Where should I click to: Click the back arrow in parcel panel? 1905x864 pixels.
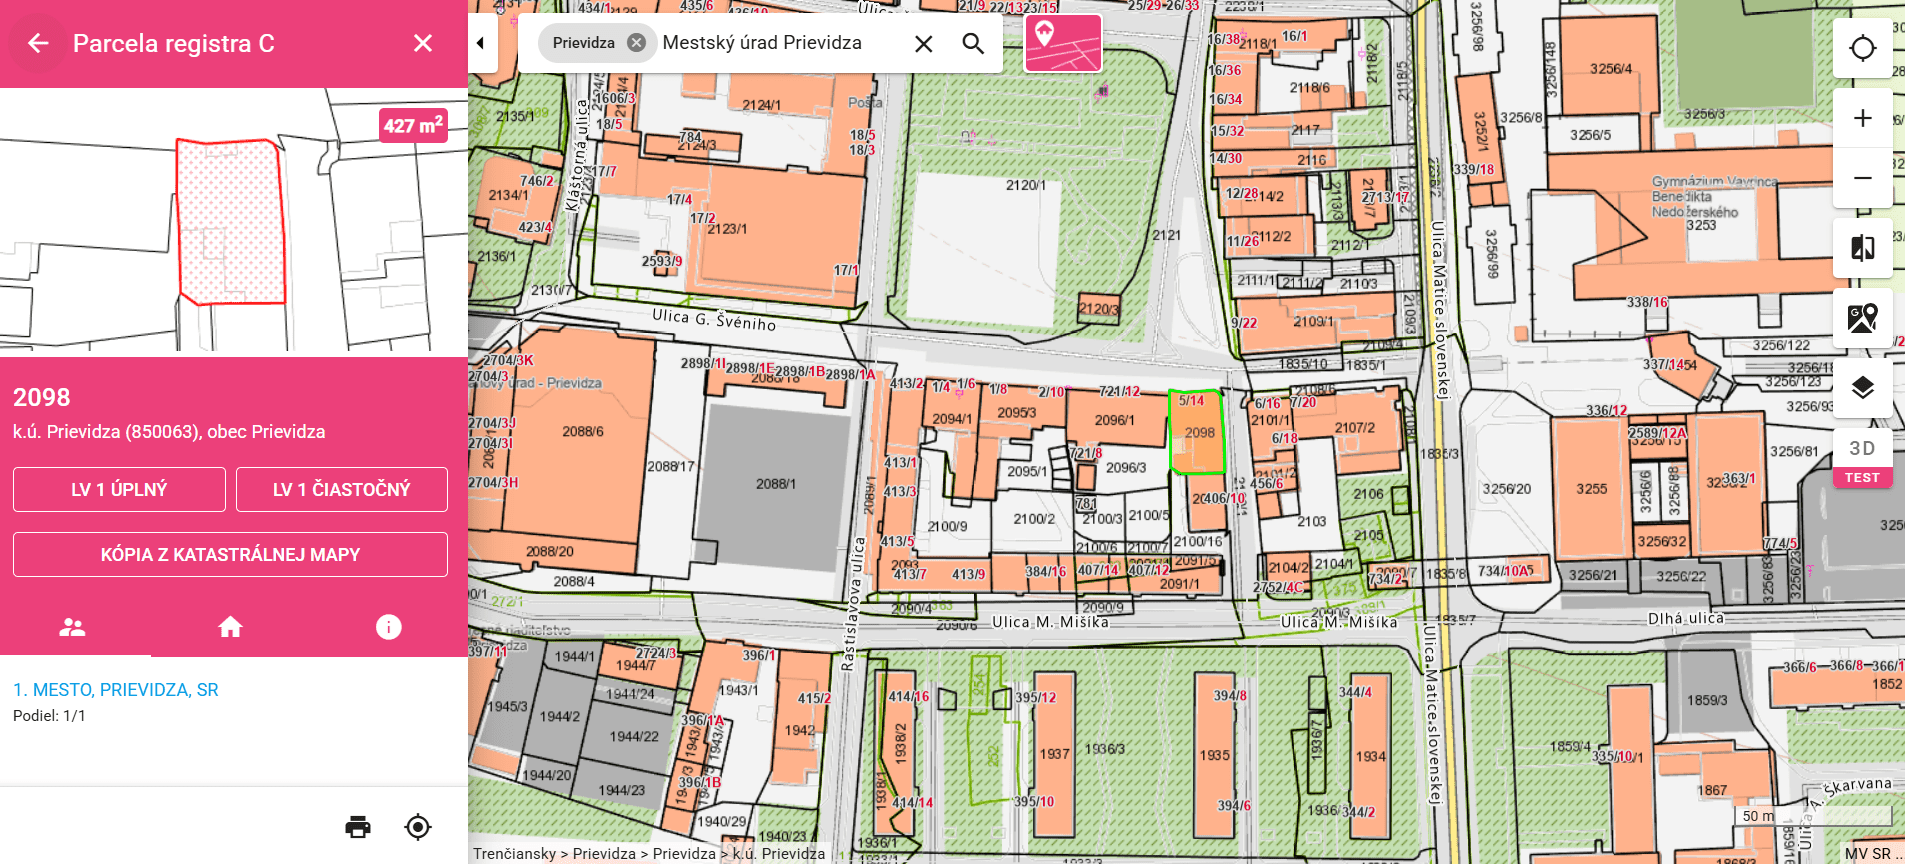(38, 43)
